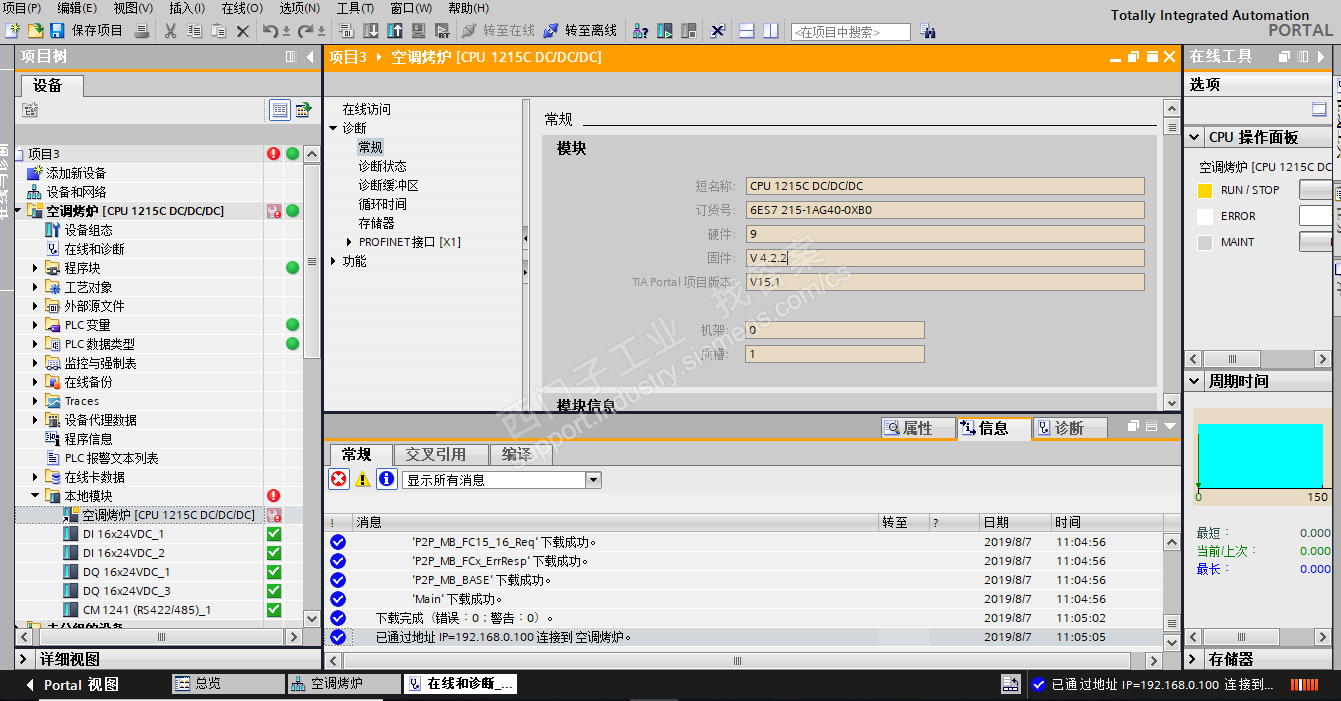
Task: Click the print icon in toolbar
Action: pyautogui.click(x=142, y=31)
